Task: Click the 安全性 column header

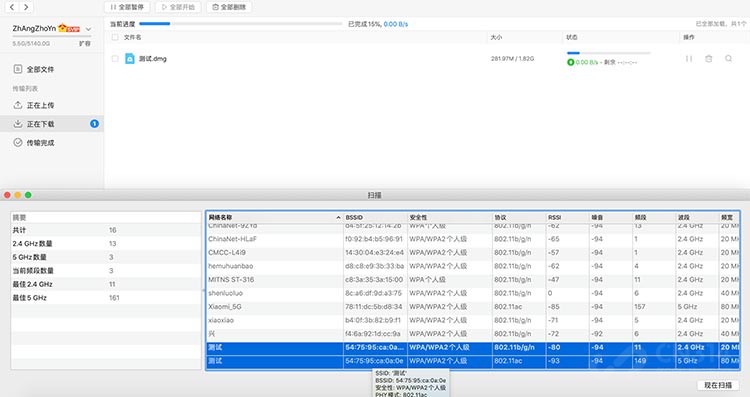Action: point(450,217)
